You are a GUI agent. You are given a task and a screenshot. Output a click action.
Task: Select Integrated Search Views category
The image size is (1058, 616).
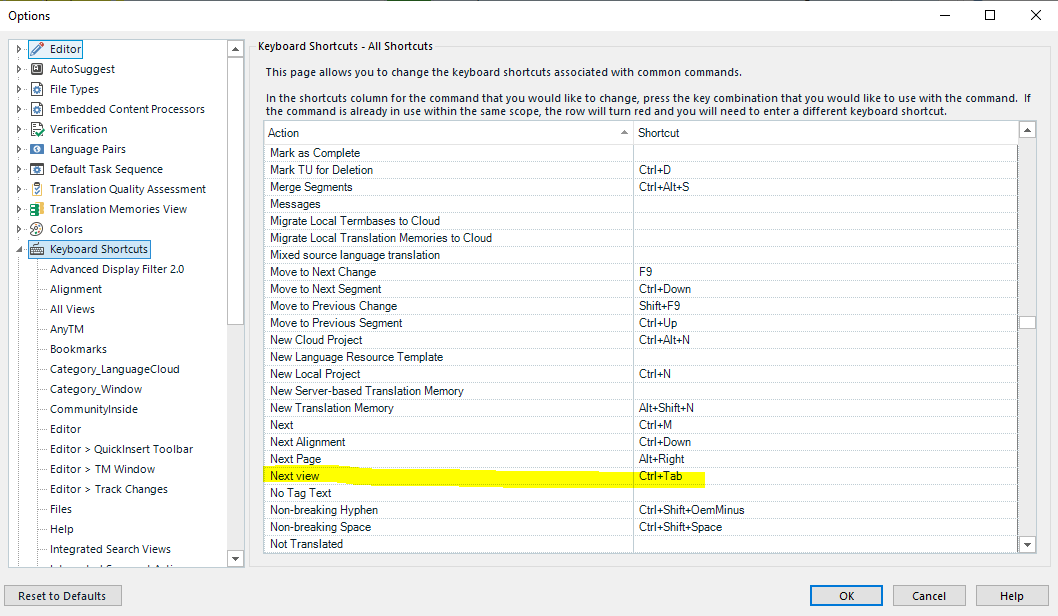pos(110,549)
